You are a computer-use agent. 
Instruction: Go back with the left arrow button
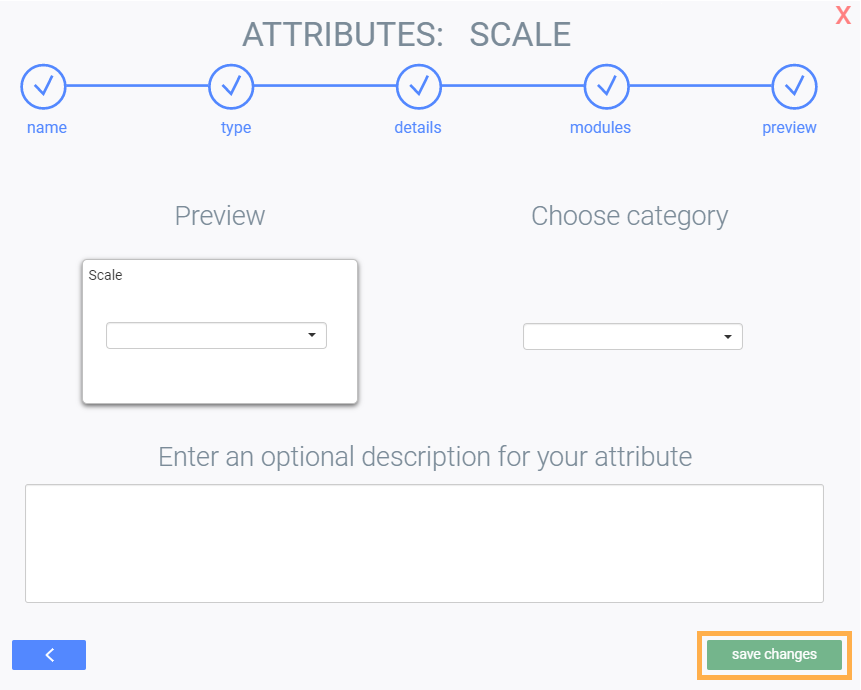pyautogui.click(x=49, y=655)
